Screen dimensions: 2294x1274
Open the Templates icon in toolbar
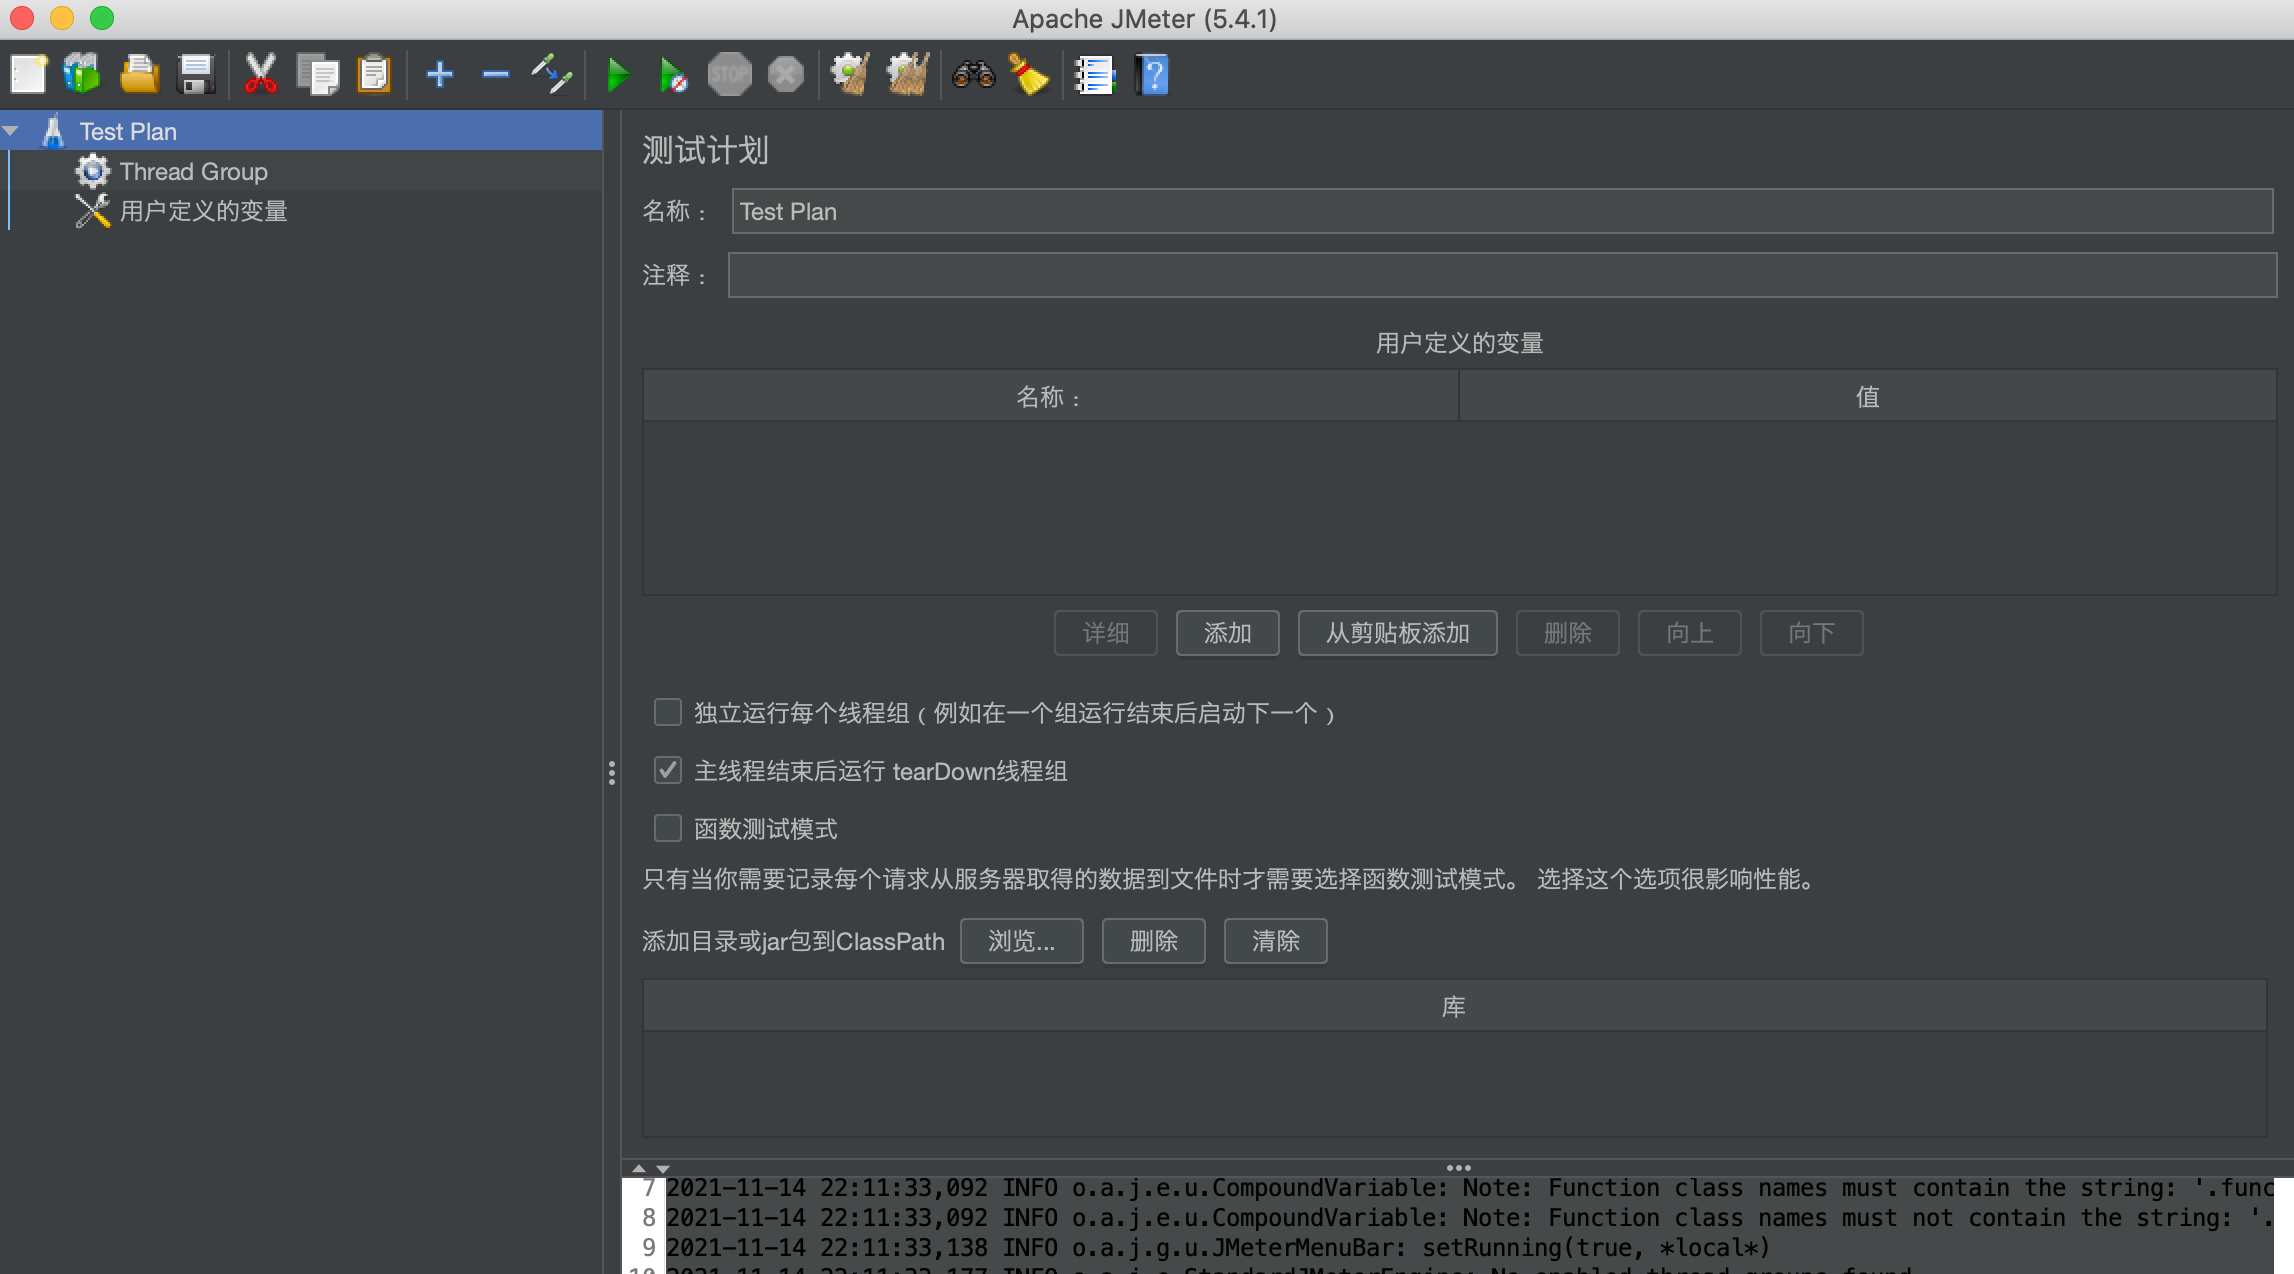82,75
